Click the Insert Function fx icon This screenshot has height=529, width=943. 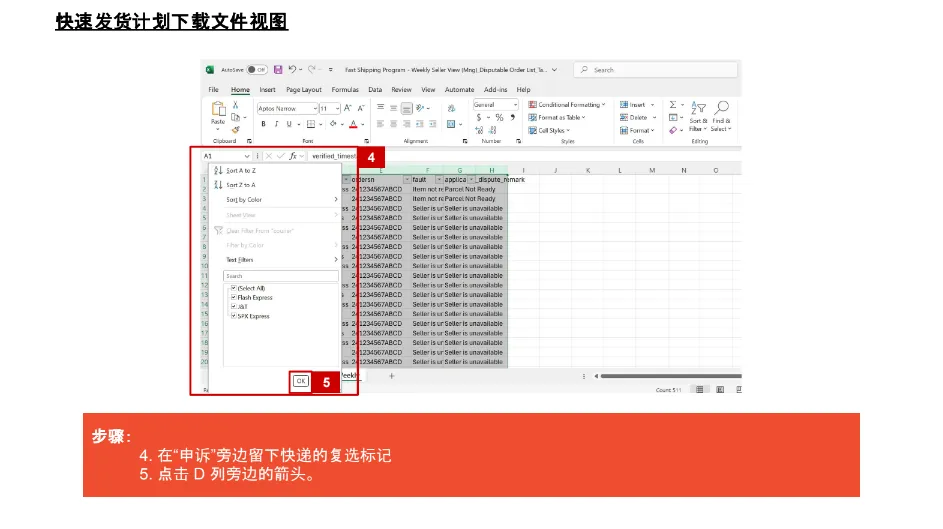click(x=293, y=156)
